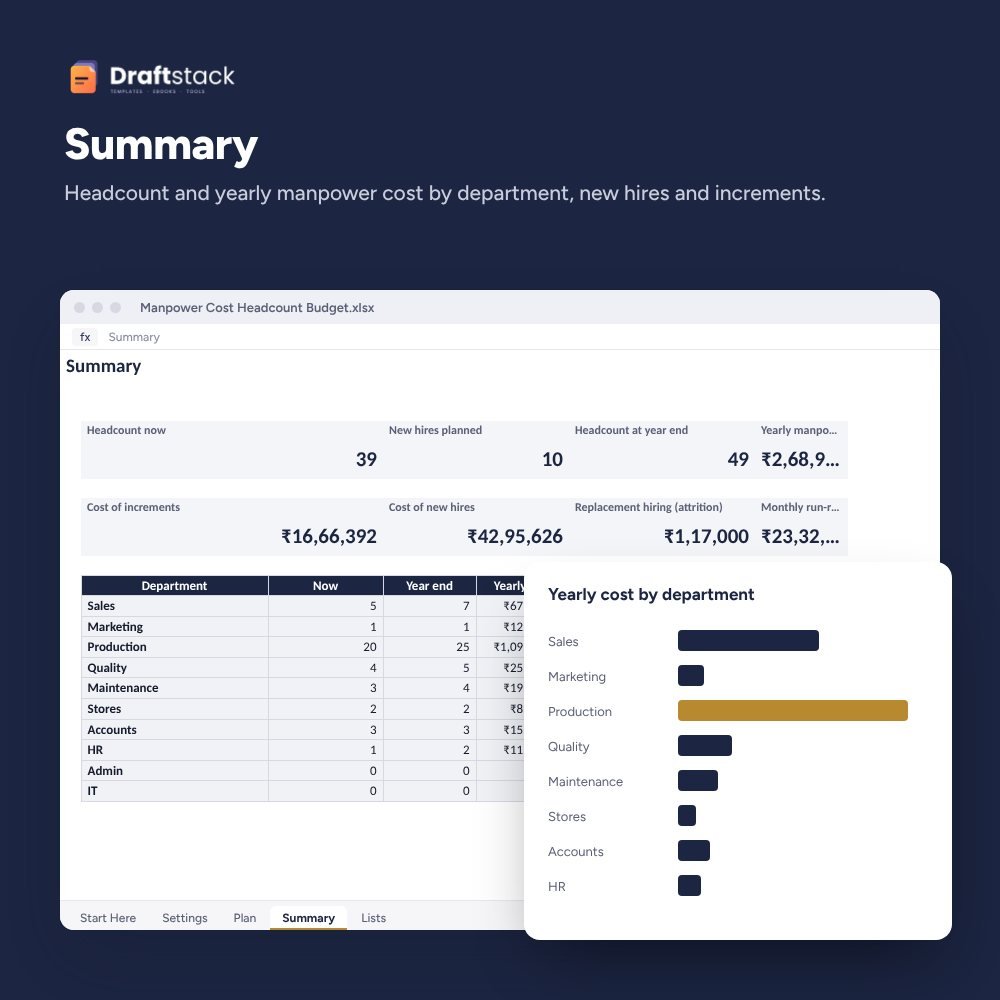This screenshot has width=1000, height=1000.
Task: Click the Cost of increments label
Action: click(x=133, y=507)
